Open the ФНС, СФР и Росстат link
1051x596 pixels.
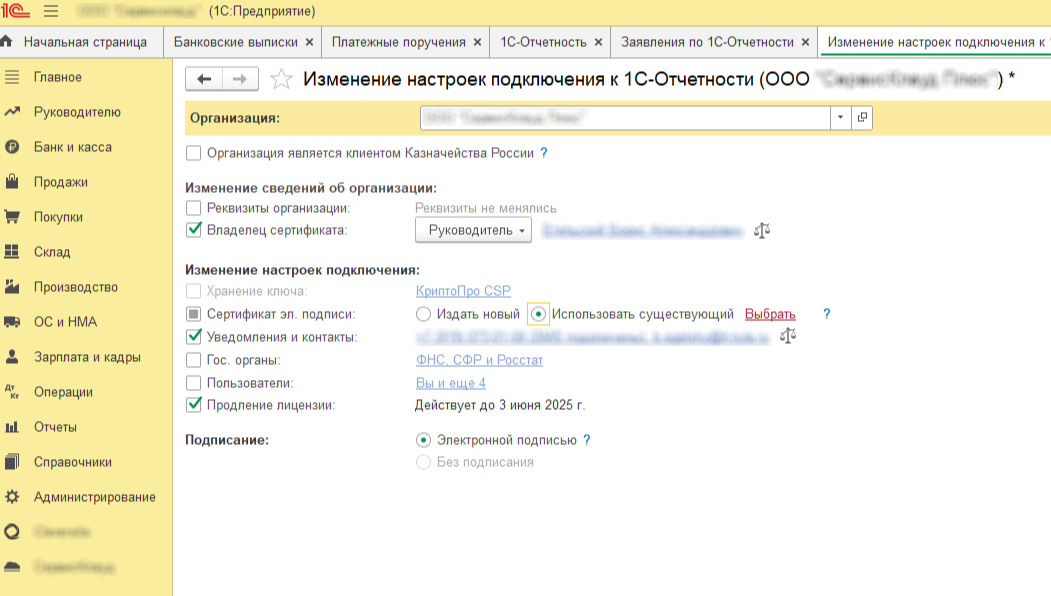coord(479,360)
